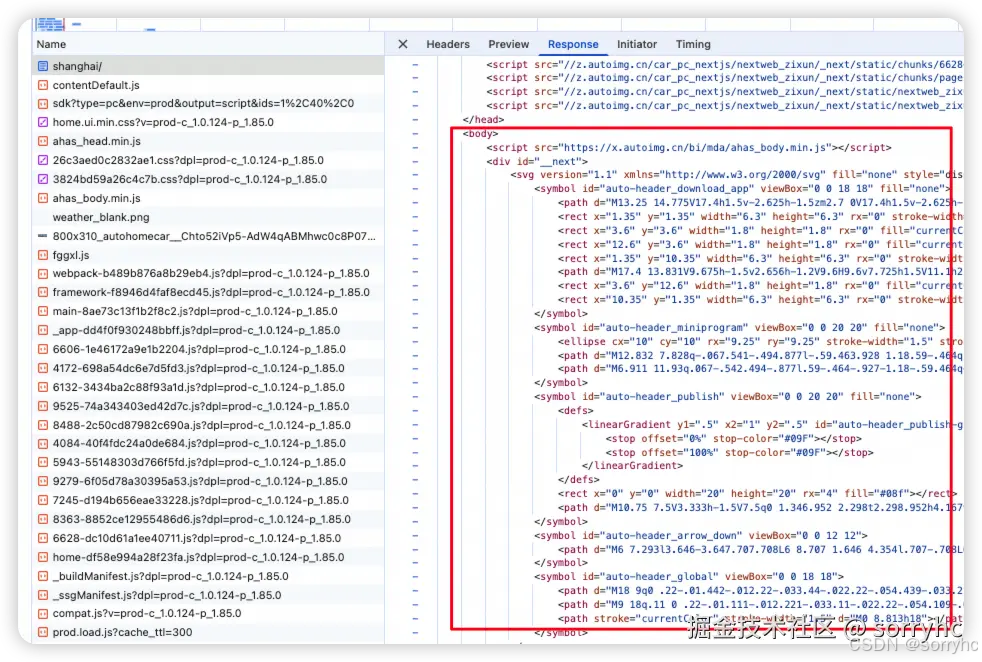Click script icon of 8488-2c50cd87982c690a.js

[43, 425]
